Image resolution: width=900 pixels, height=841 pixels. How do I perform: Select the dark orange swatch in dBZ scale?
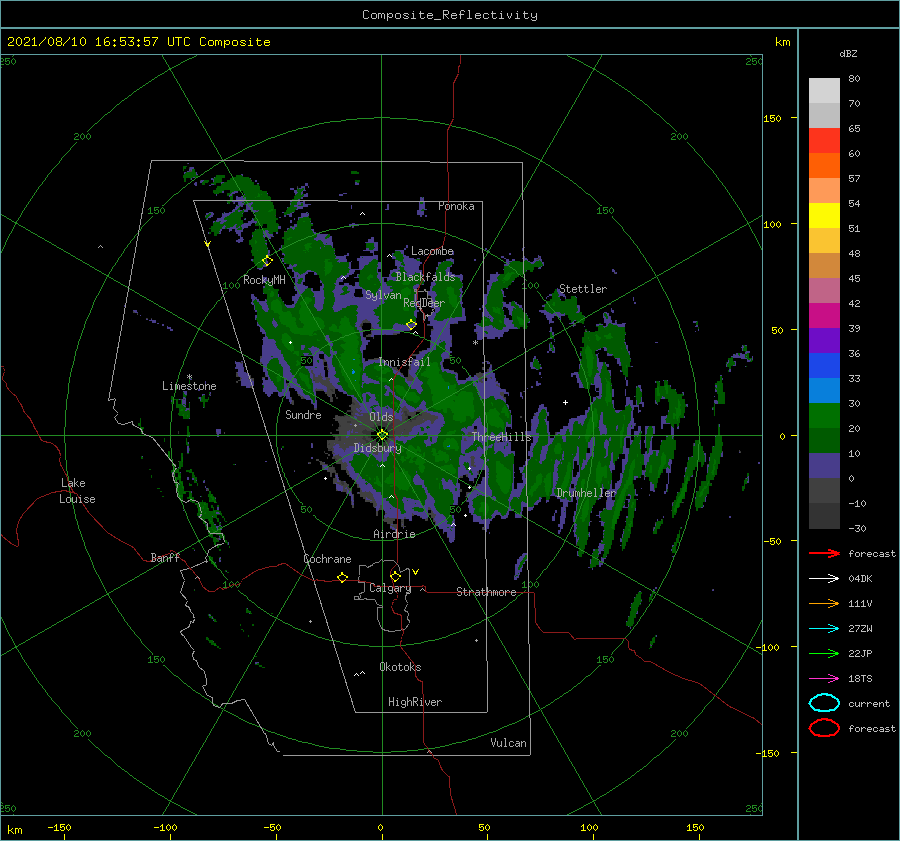(824, 166)
